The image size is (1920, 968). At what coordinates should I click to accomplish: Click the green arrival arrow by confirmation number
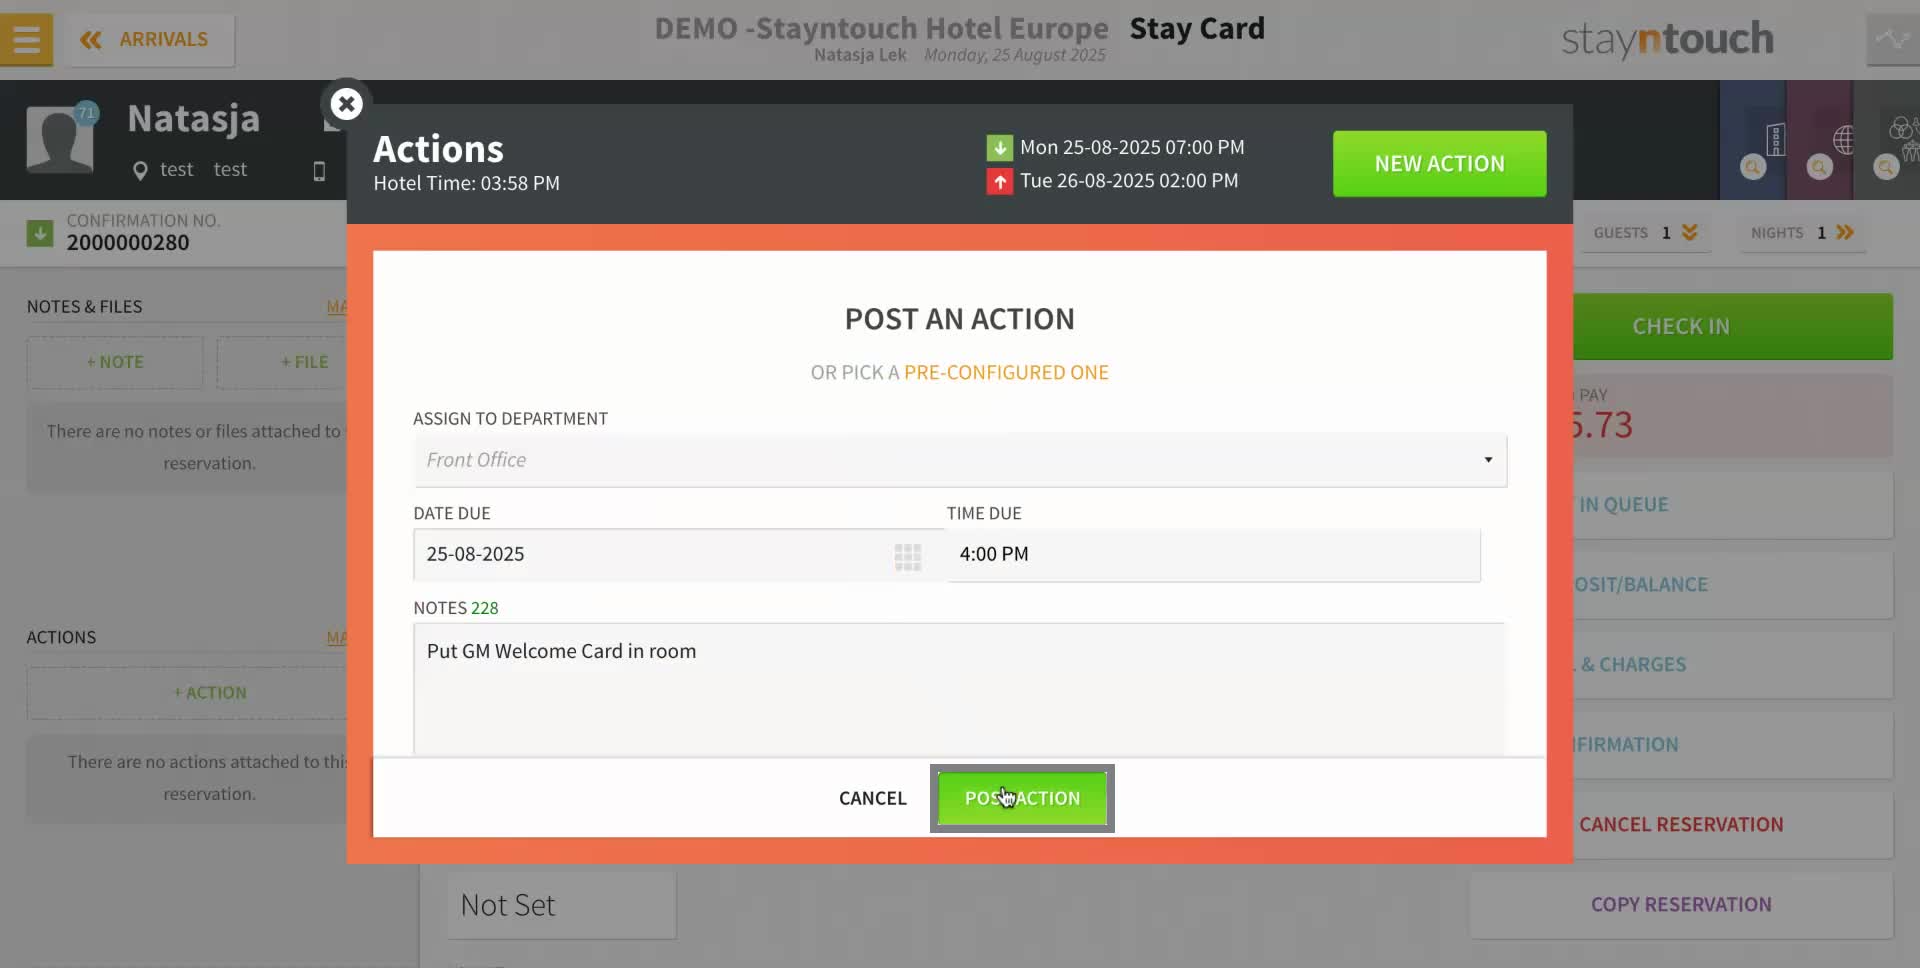(x=40, y=233)
